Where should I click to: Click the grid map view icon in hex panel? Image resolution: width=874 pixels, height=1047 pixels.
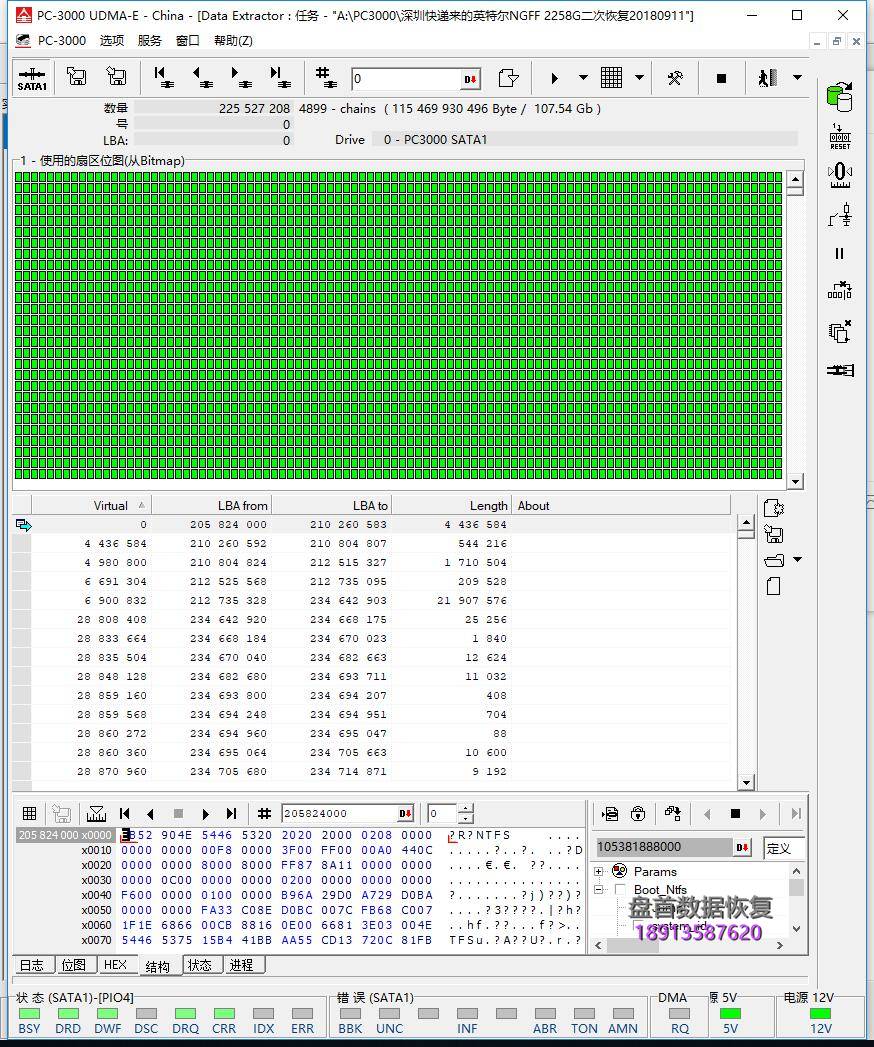[29, 813]
